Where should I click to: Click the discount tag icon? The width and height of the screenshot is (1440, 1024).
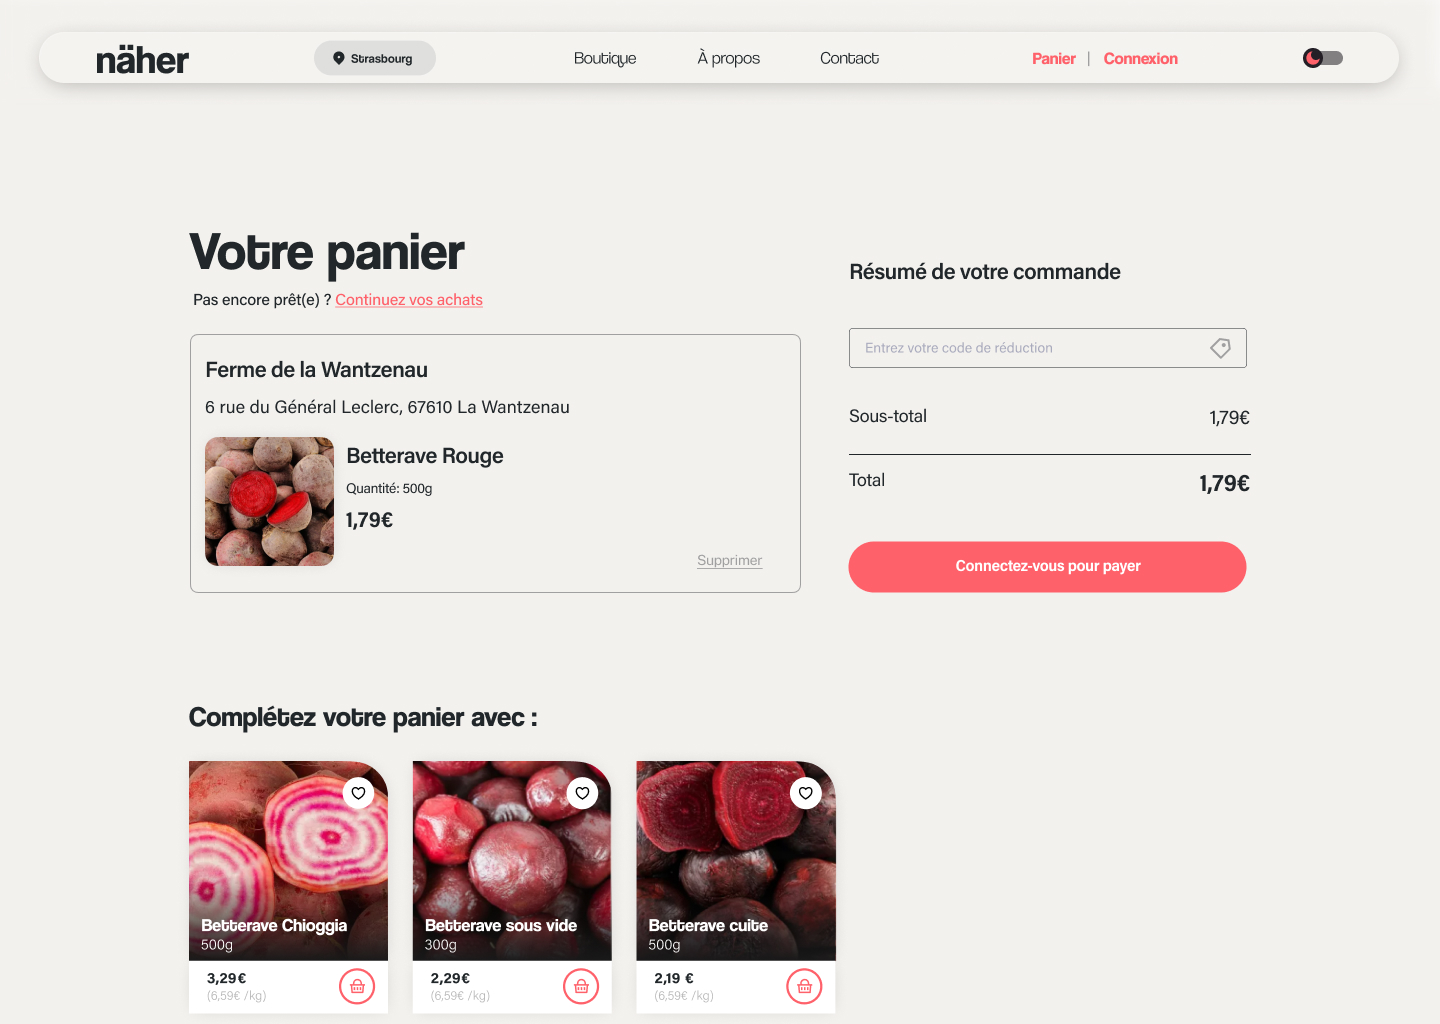1220,348
